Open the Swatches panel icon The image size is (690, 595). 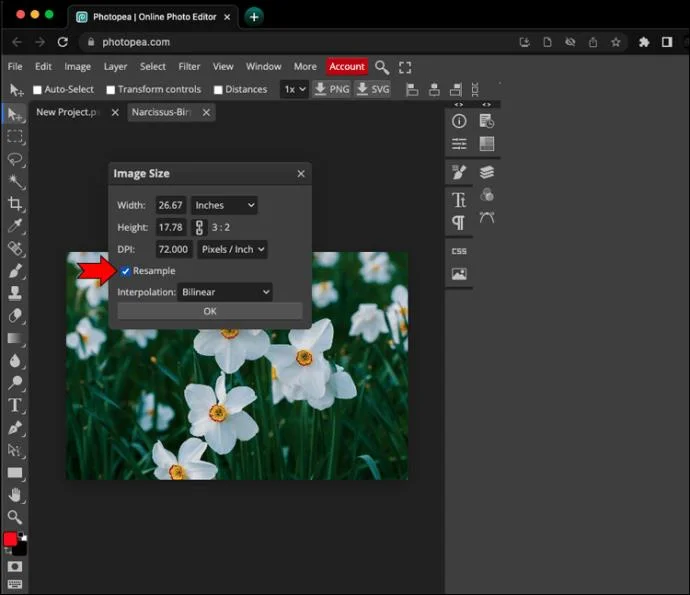point(487,144)
